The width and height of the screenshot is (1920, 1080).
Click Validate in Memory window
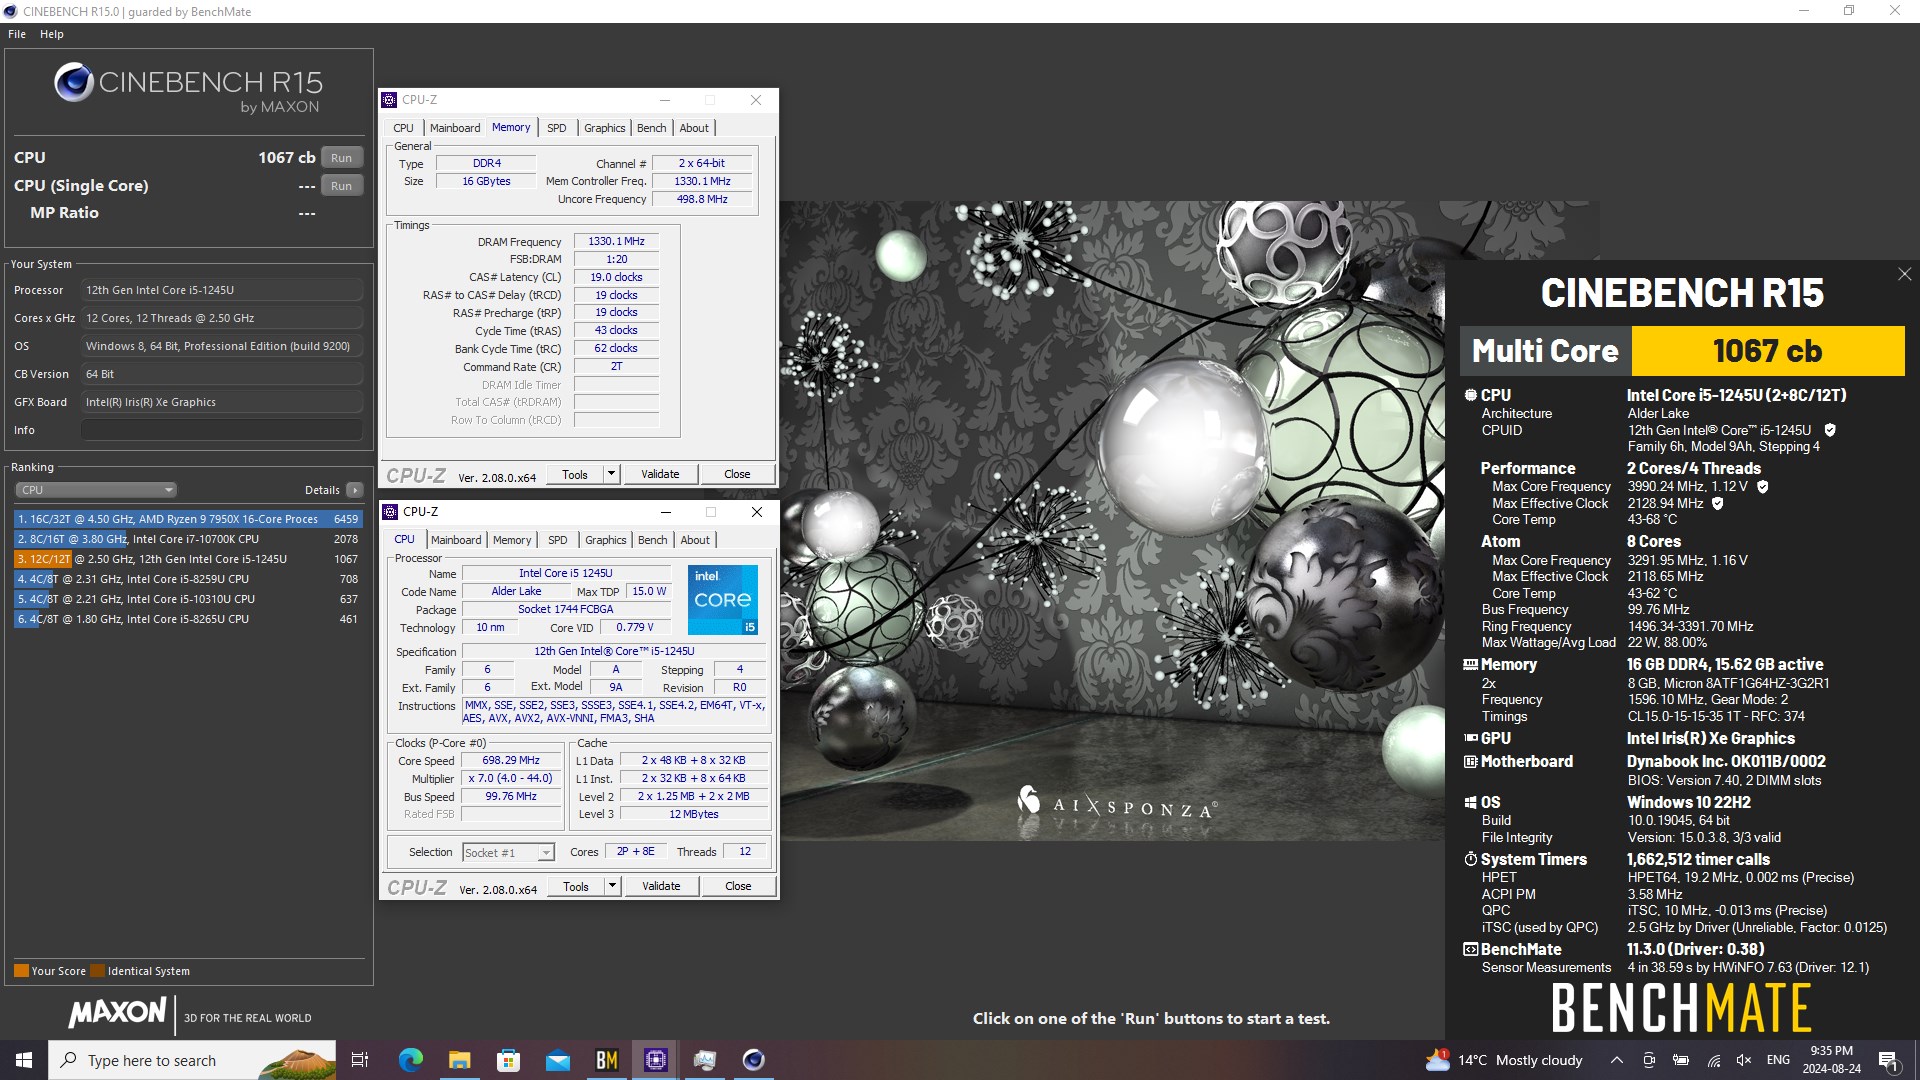(x=660, y=475)
